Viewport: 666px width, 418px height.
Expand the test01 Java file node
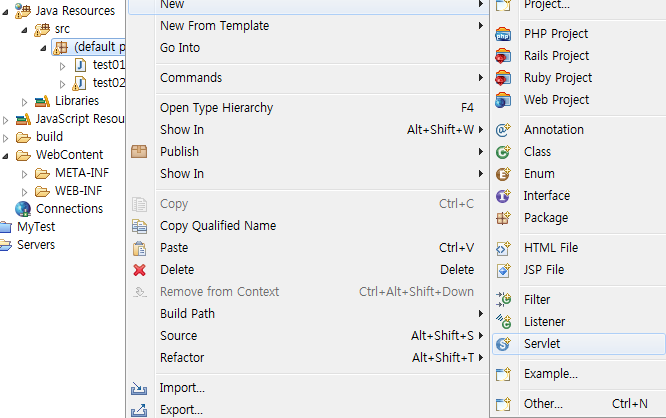pyautogui.click(x=62, y=66)
